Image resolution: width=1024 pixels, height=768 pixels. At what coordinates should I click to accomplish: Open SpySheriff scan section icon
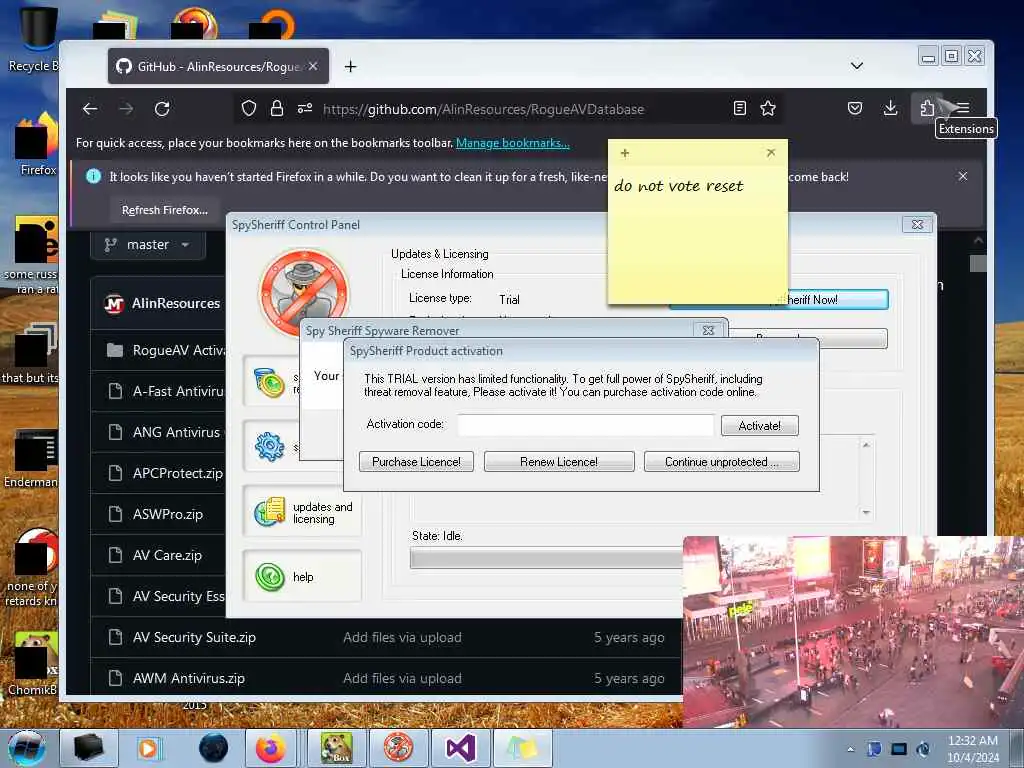click(x=270, y=383)
